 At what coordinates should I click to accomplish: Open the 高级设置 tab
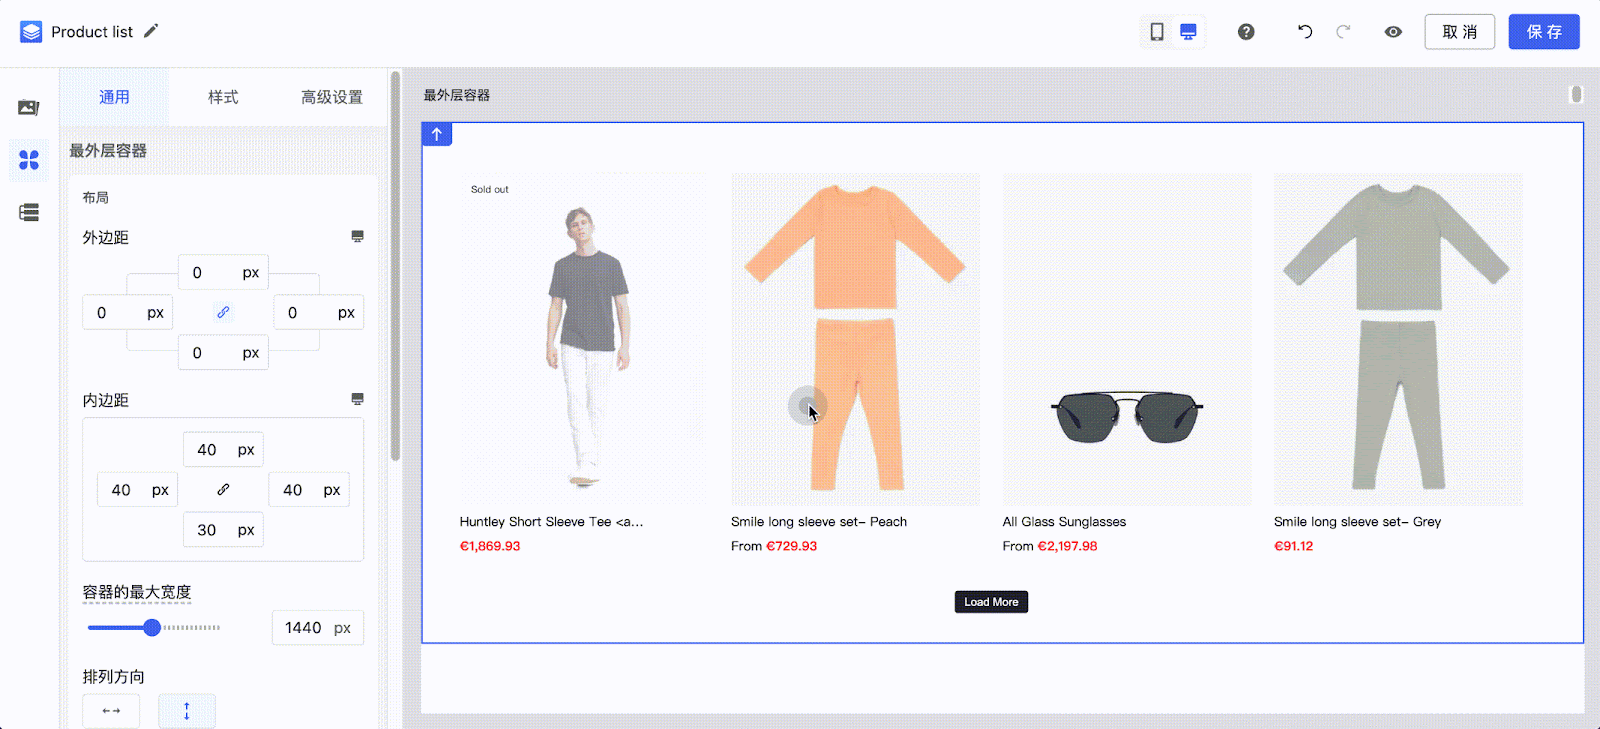point(332,97)
